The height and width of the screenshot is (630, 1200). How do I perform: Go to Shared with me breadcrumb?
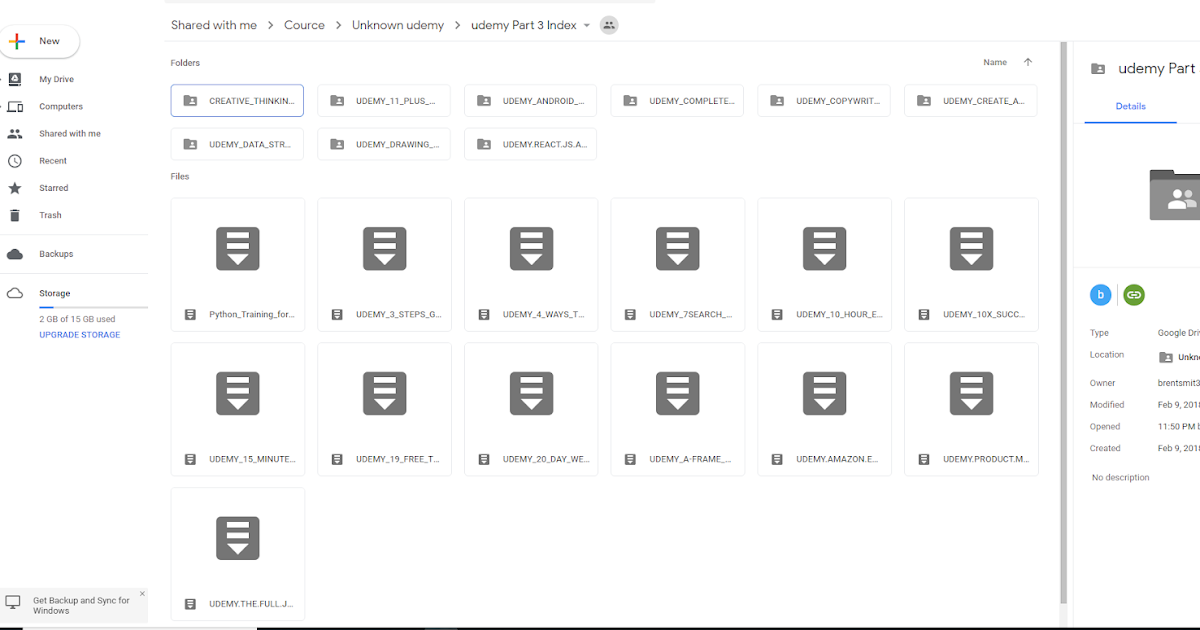[214, 25]
